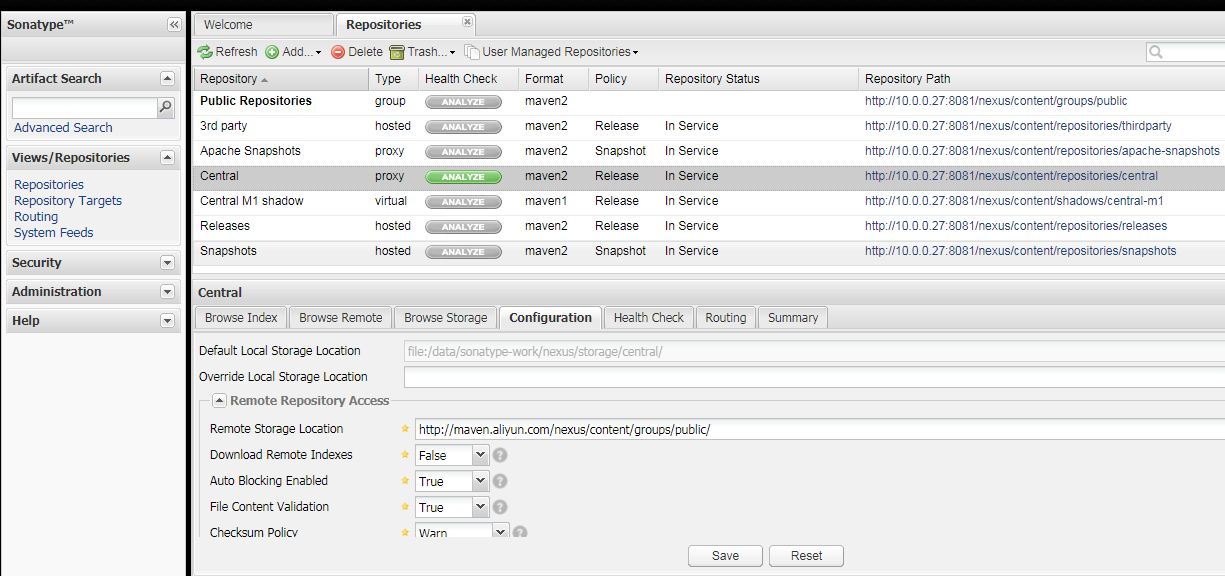
Task: Refresh the repository list
Action: point(227,52)
